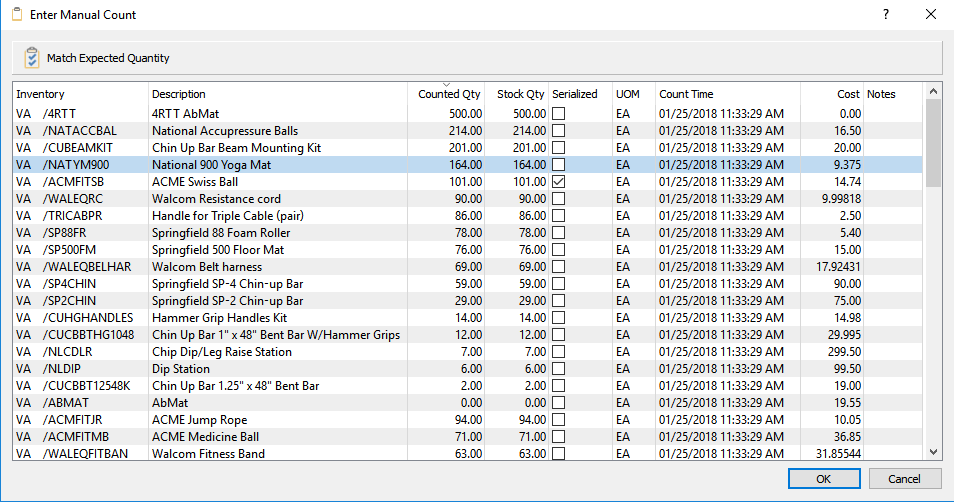The image size is (954, 502).
Task: Click Counted Qty 500.00 for 4RTT AbMat
Action: click(x=465, y=114)
